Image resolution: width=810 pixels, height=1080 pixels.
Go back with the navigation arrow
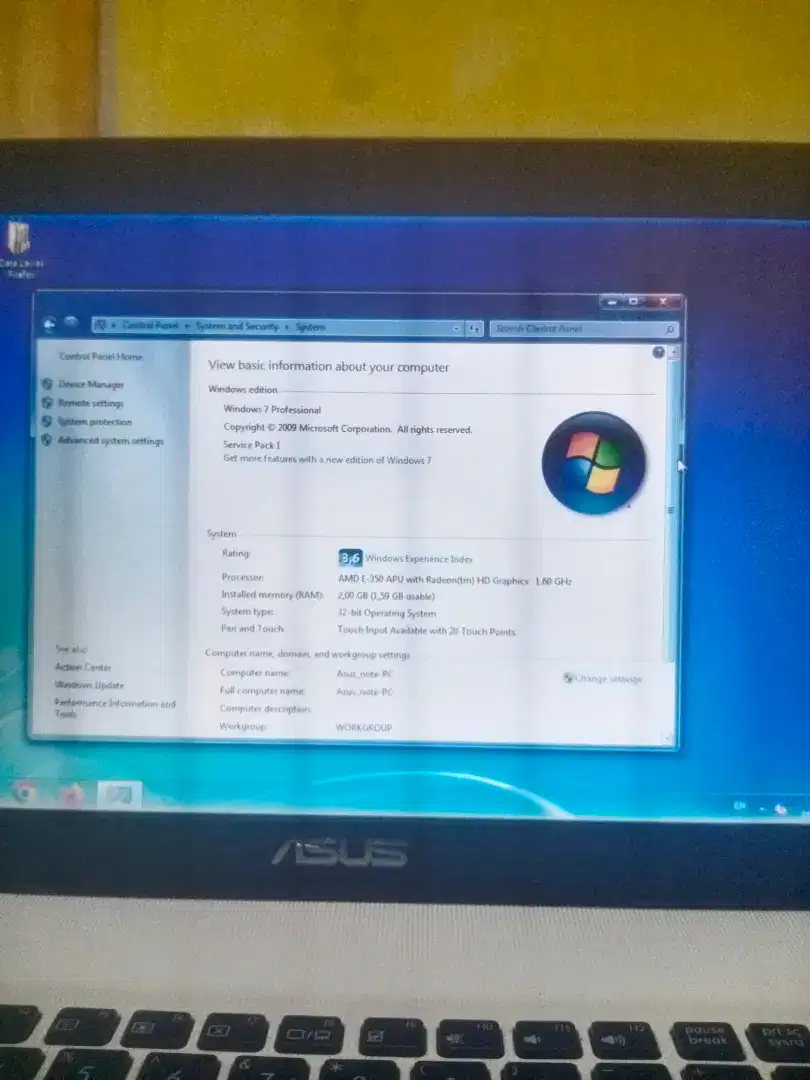pyautogui.click(x=49, y=324)
